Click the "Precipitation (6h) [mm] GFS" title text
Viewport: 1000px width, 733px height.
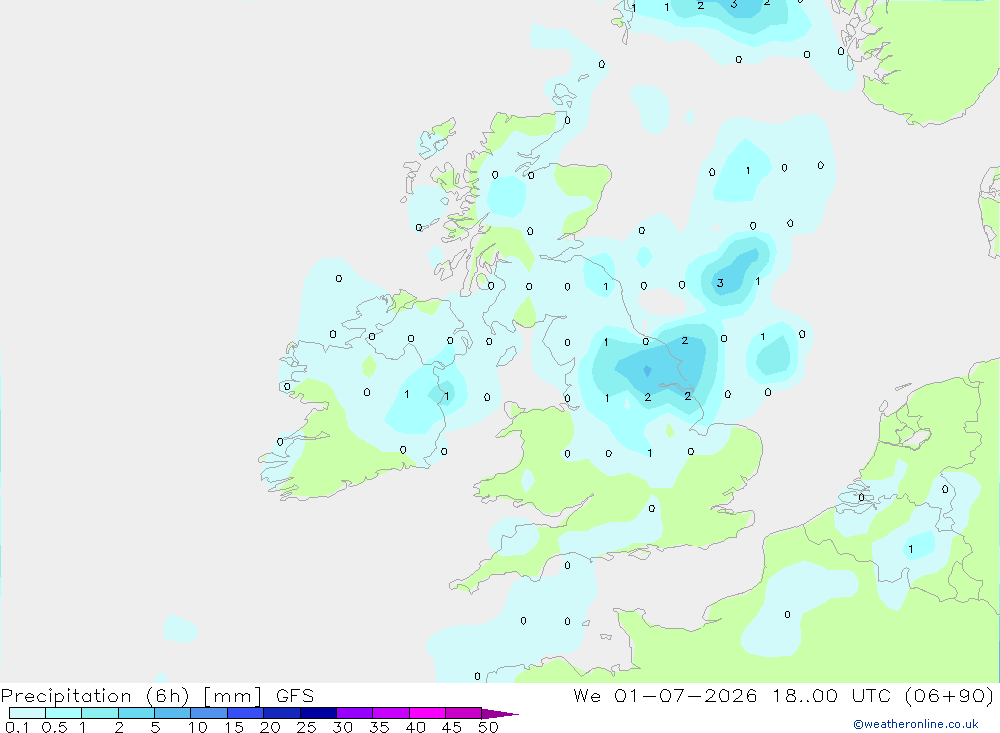pyautogui.click(x=158, y=695)
